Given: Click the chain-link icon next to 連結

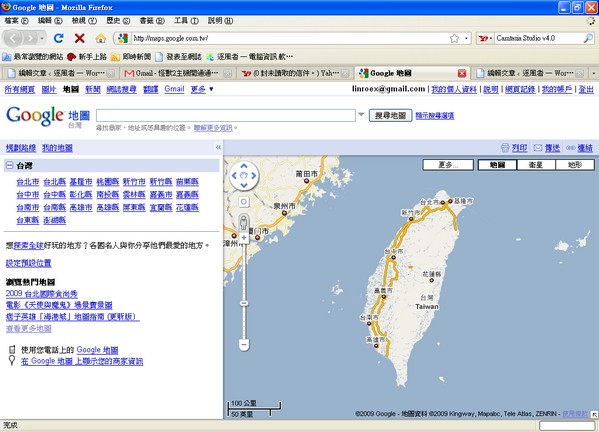Looking at the screenshot, I should point(570,148).
